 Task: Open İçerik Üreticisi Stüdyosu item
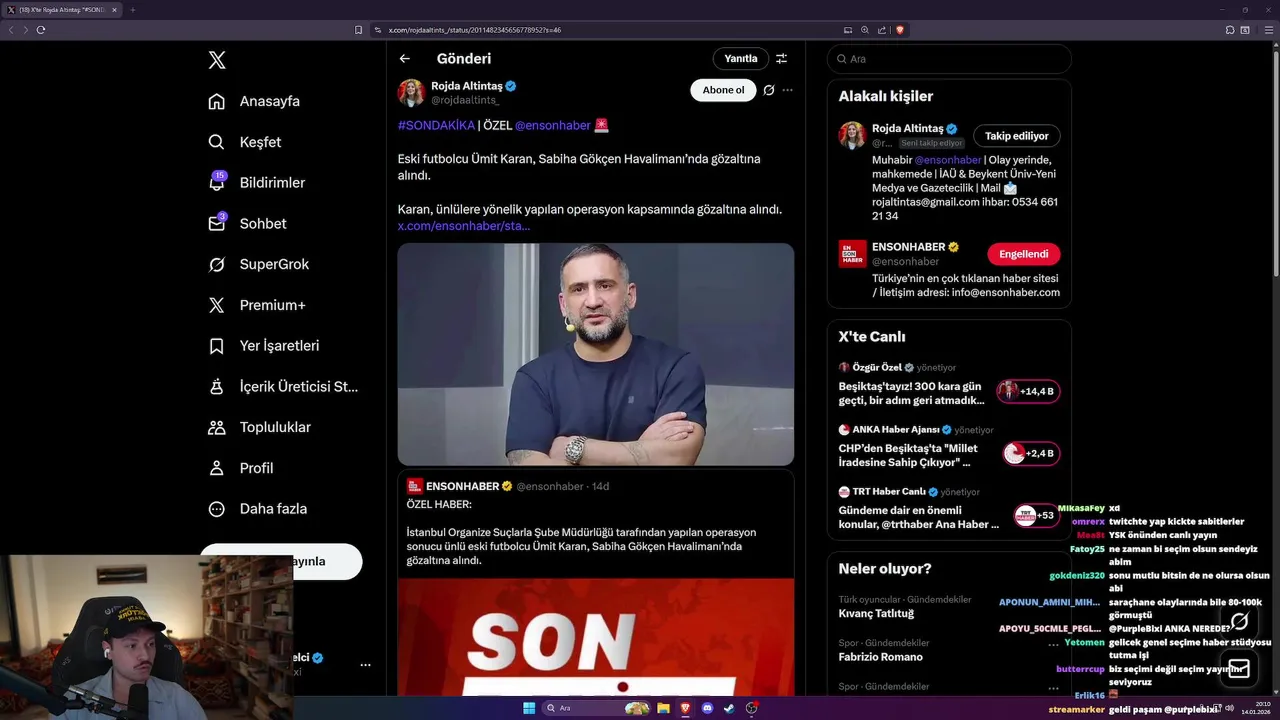(x=282, y=386)
